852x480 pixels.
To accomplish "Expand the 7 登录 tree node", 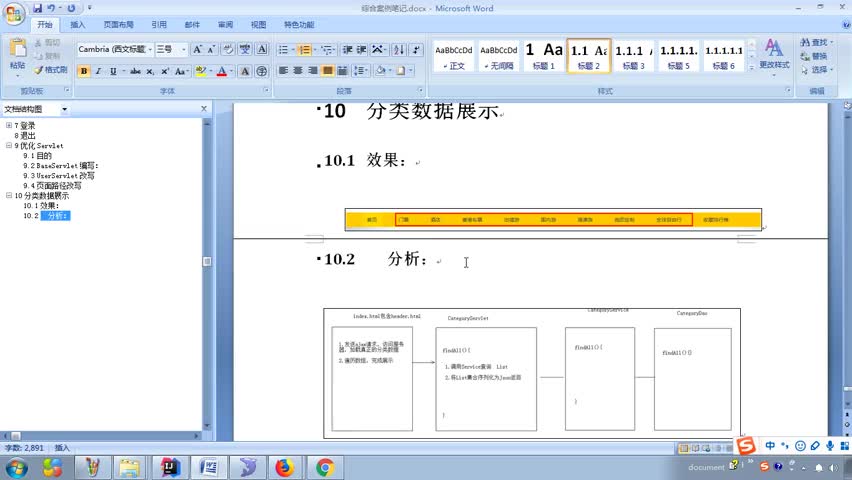I will 9,126.
